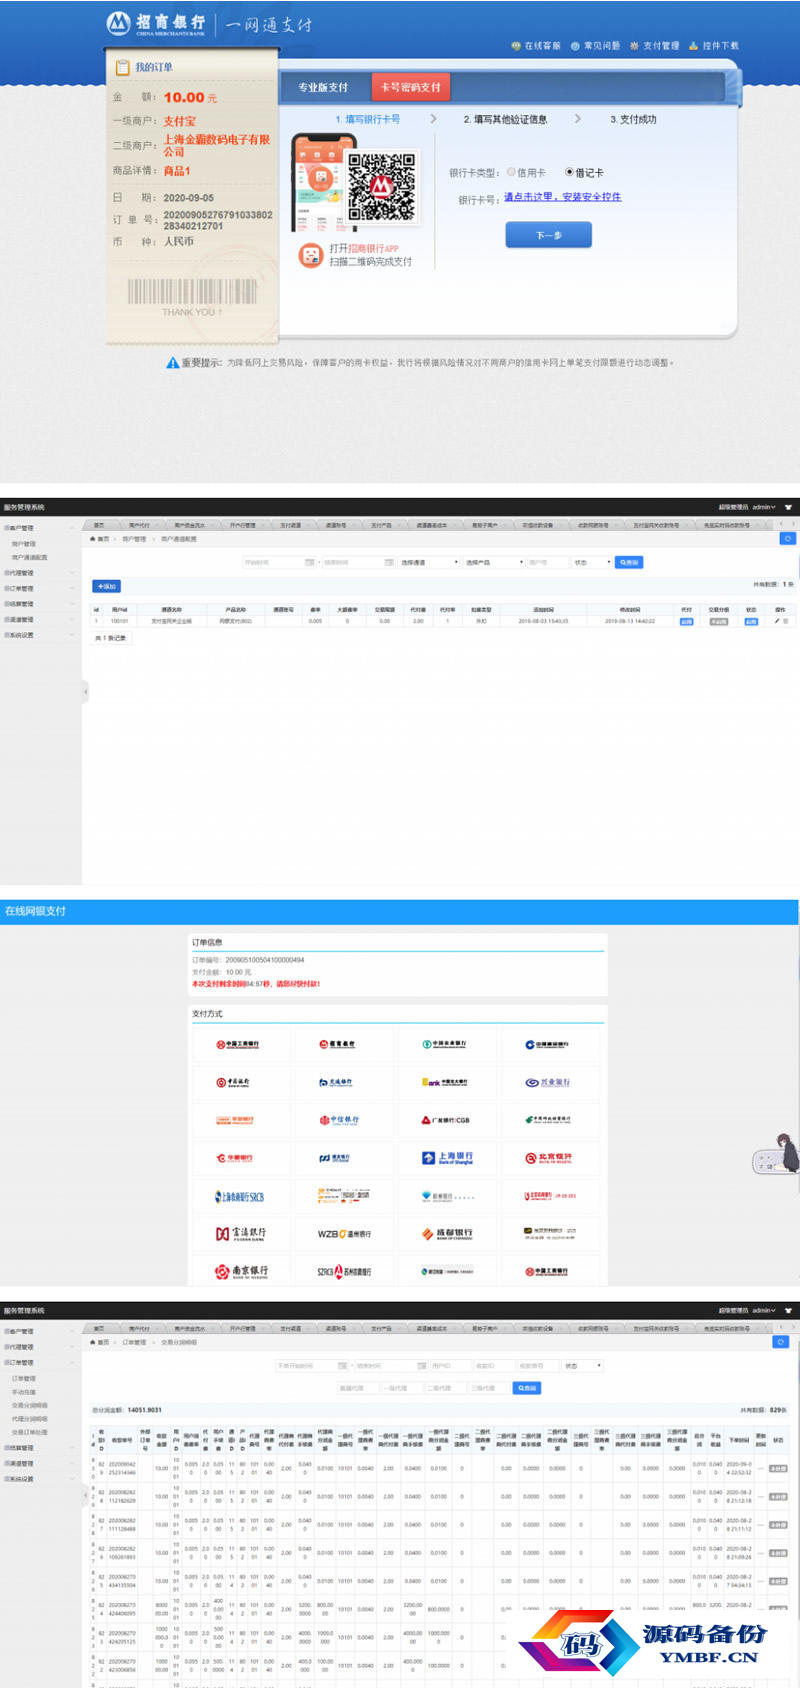Image resolution: width=800 pixels, height=1688 pixels.
Task: Open 商户通道配置 in the sidebar submenu
Action: click(29, 557)
